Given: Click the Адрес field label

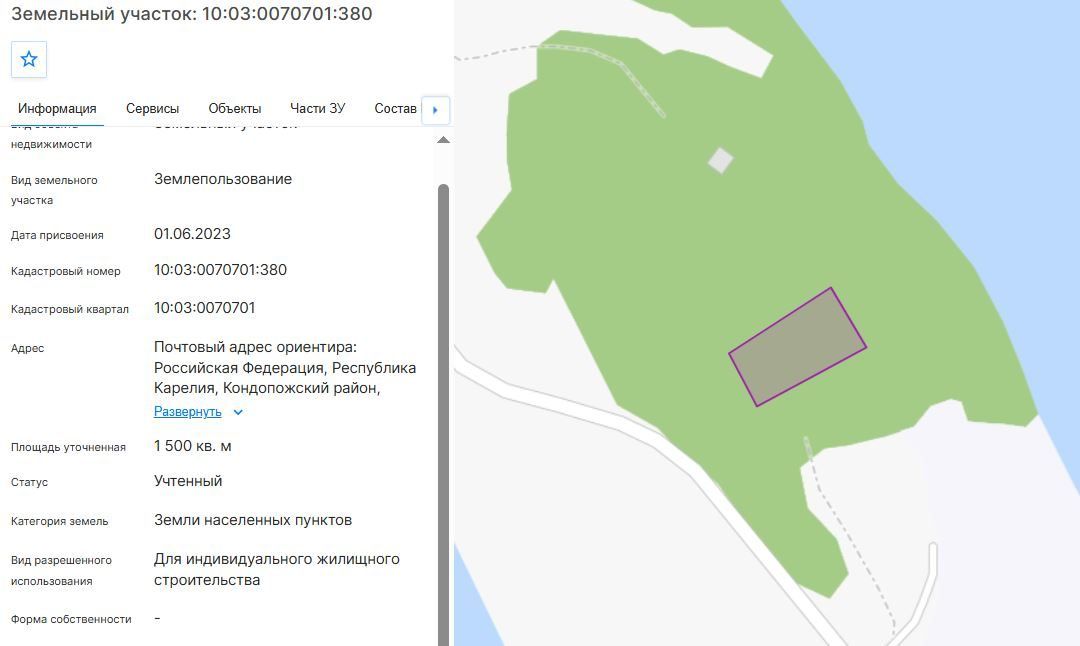Looking at the screenshot, I should [x=28, y=348].
